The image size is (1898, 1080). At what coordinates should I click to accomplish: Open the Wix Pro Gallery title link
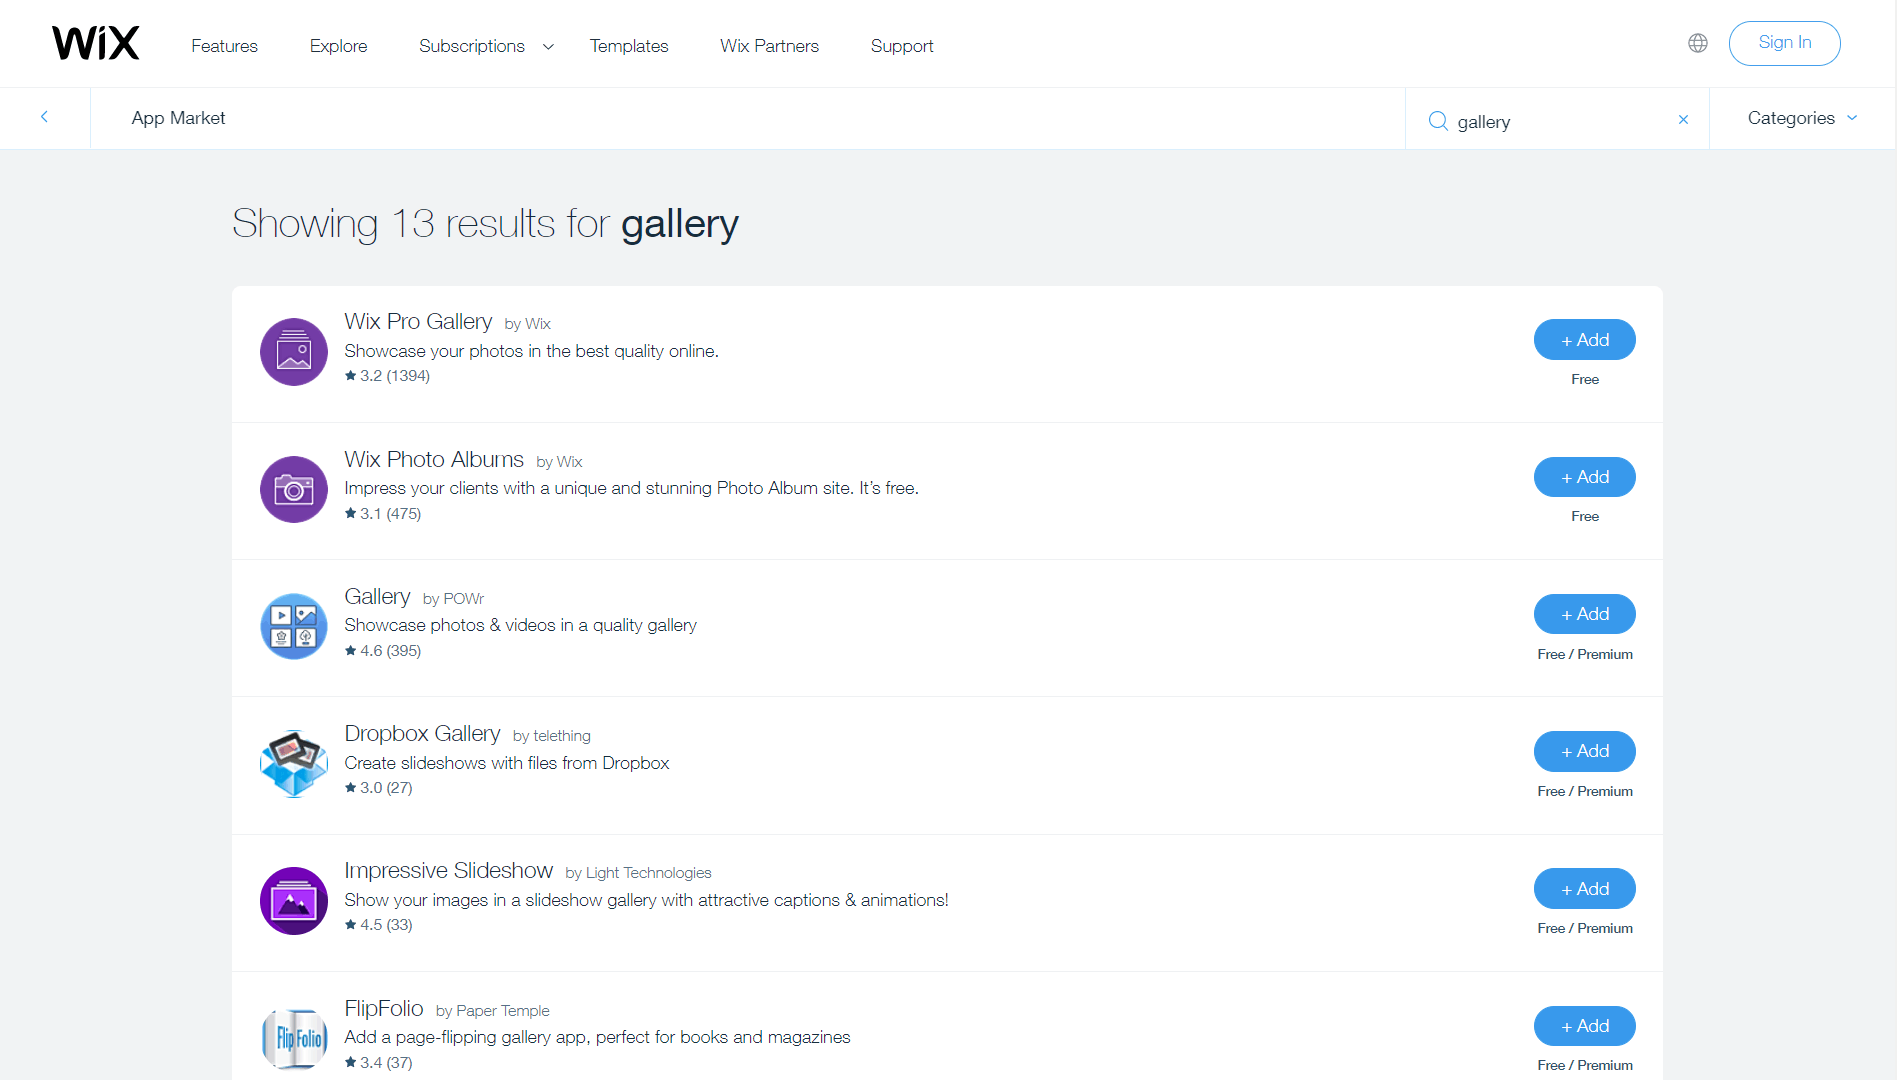click(418, 321)
